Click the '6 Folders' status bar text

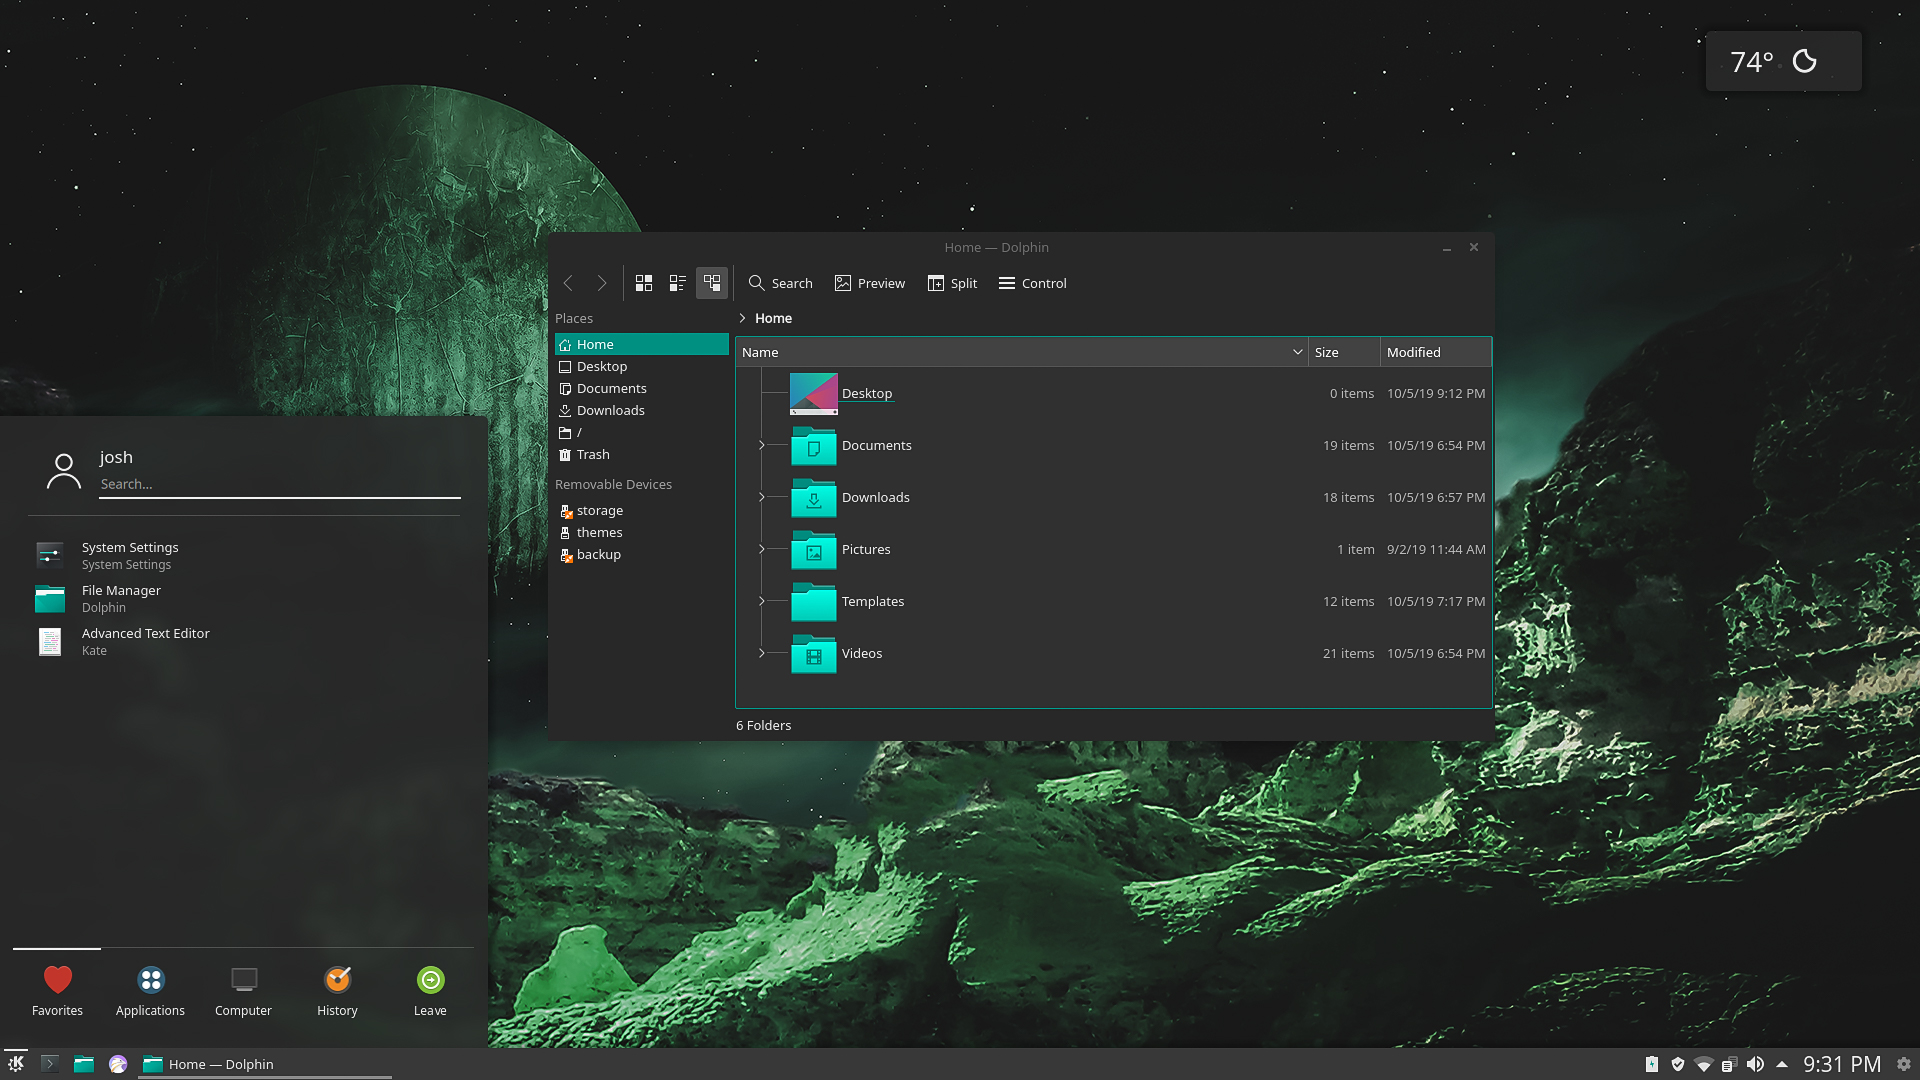(763, 726)
